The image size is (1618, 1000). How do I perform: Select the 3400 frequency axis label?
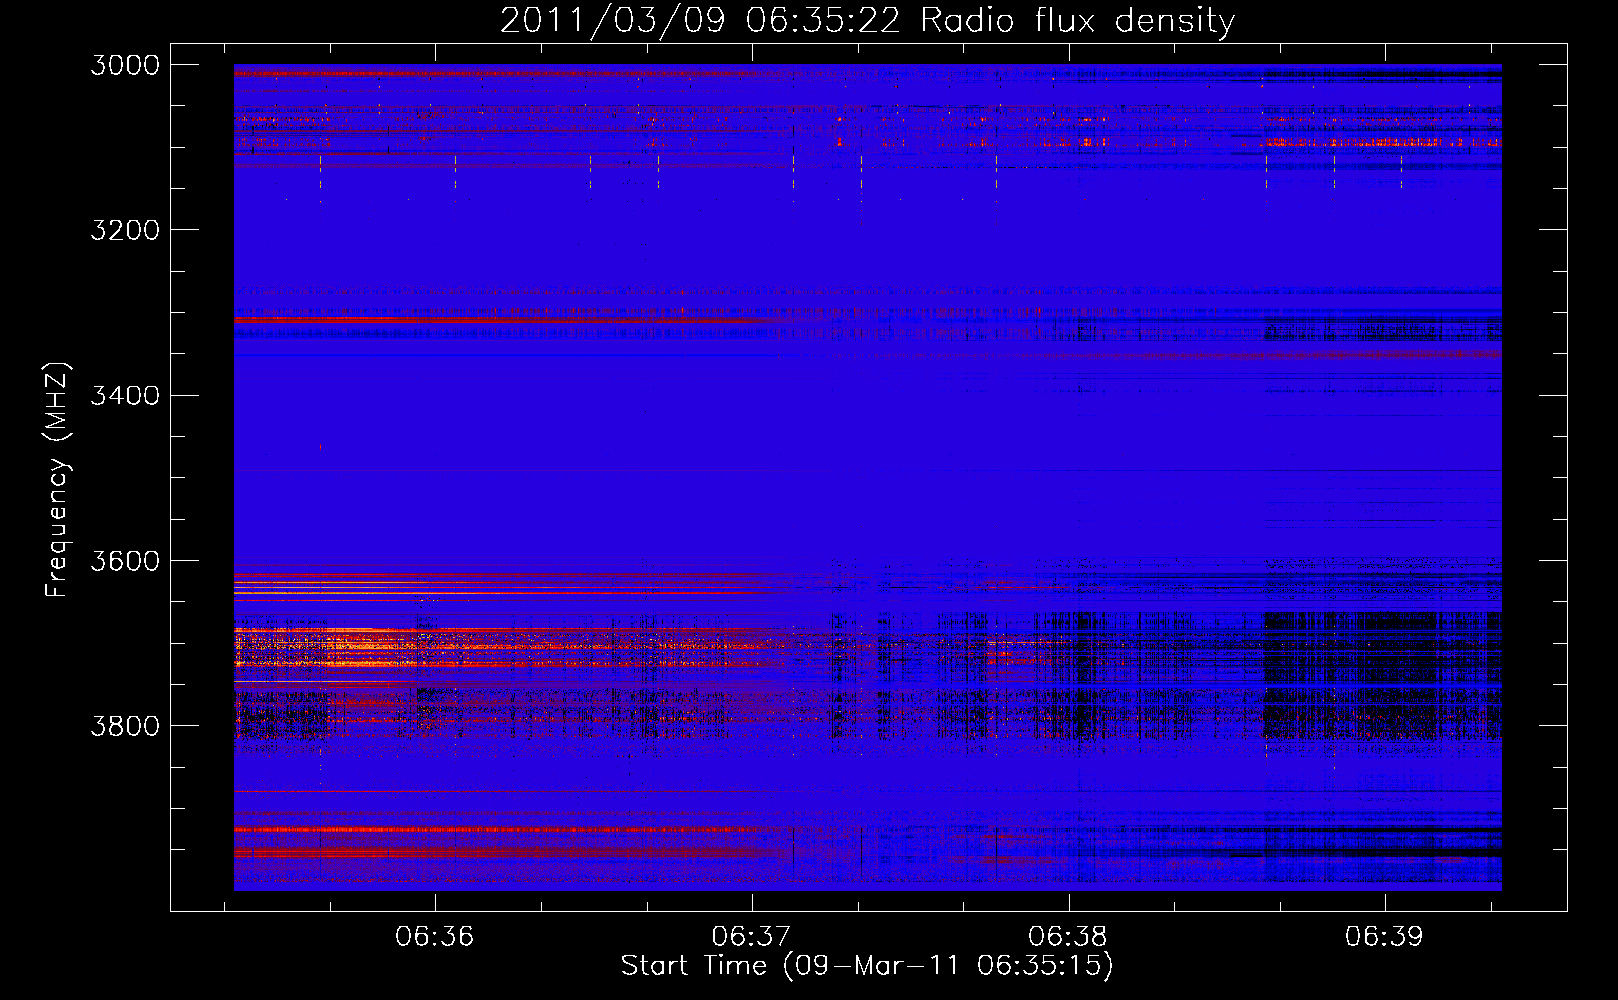125,396
